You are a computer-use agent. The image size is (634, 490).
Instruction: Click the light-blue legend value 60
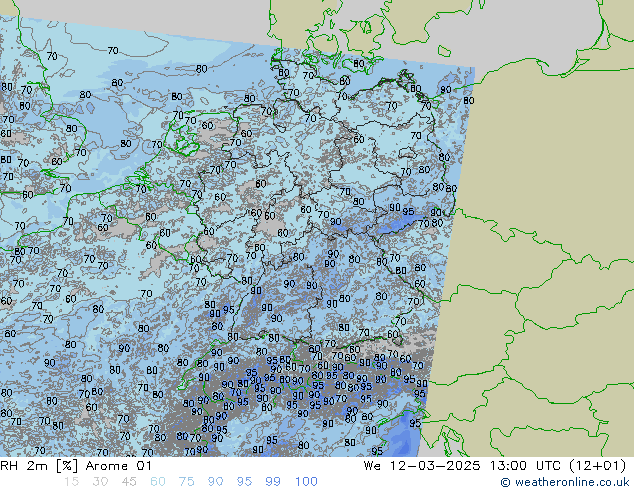point(158,482)
